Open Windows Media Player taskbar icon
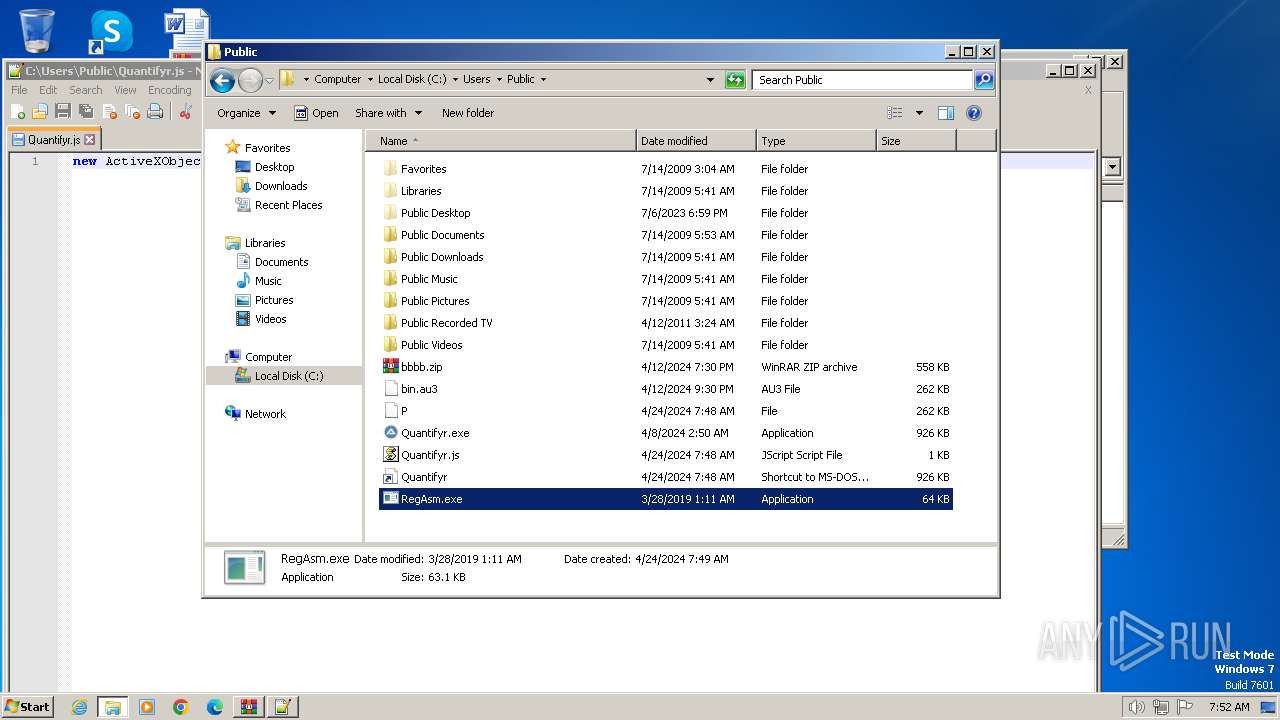 click(147, 707)
